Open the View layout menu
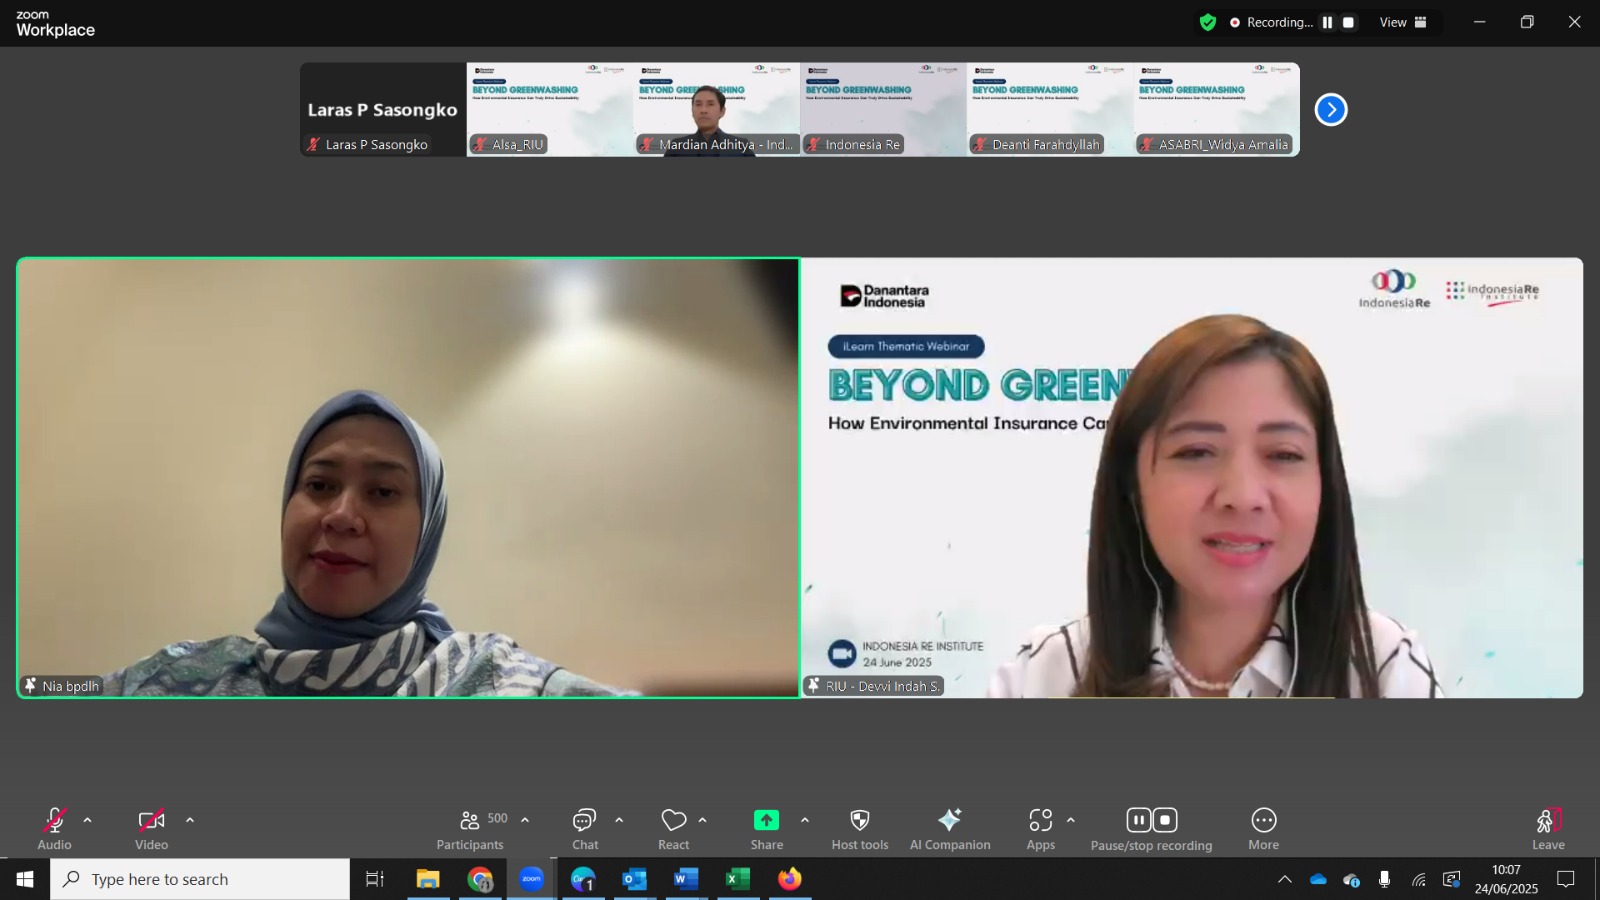This screenshot has height=900, width=1600. click(x=1403, y=22)
